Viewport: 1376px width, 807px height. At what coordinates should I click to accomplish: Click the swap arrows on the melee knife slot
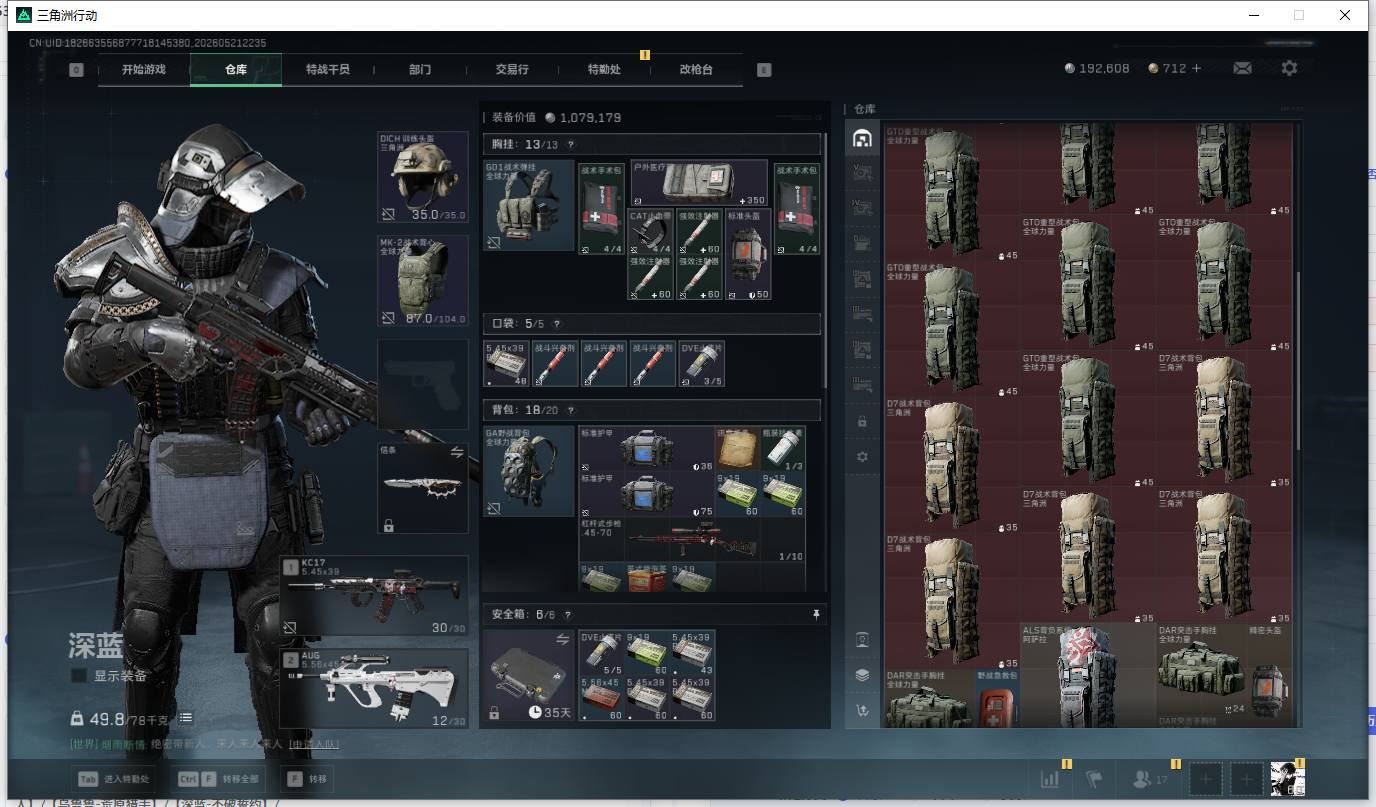point(457,452)
